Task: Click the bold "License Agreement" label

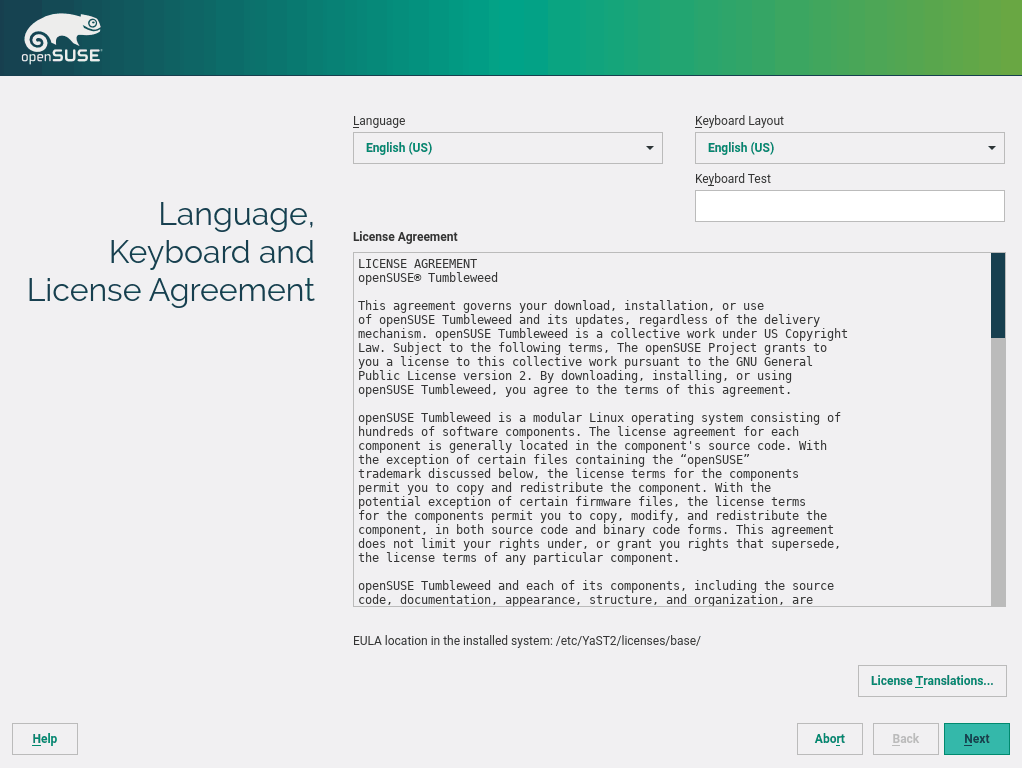Action: click(x=405, y=237)
